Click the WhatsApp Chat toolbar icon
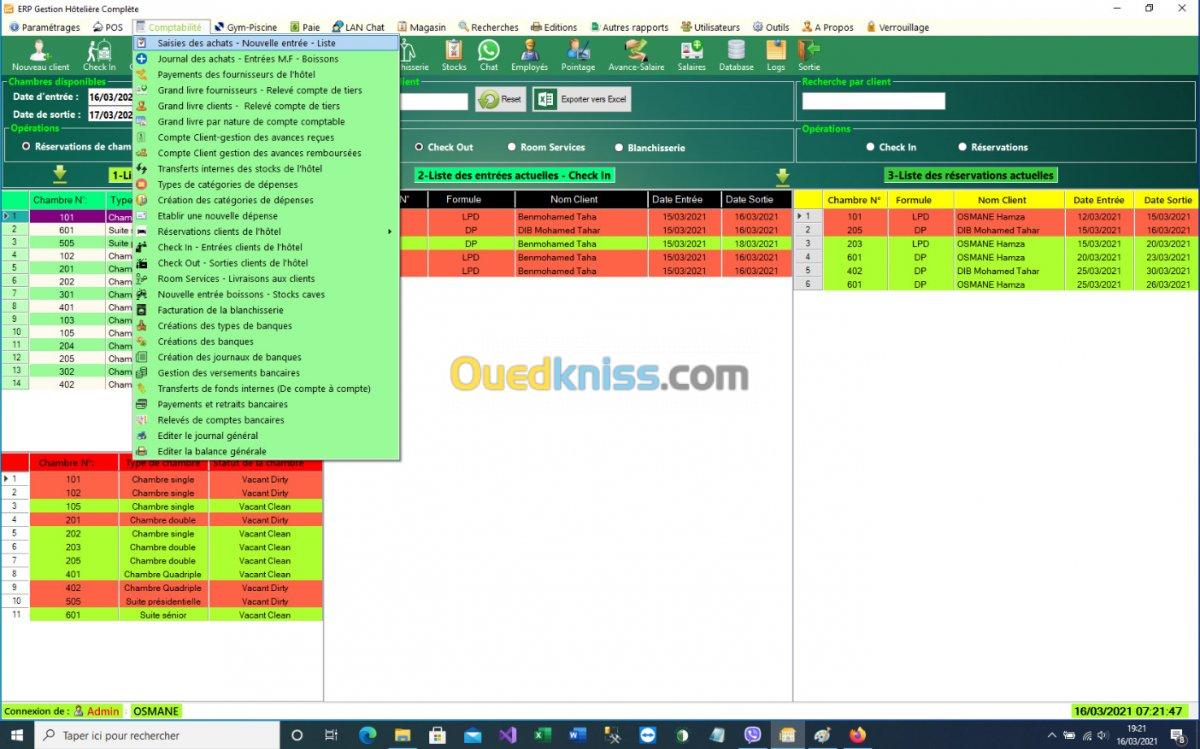This screenshot has width=1200, height=749. pyautogui.click(x=488, y=54)
